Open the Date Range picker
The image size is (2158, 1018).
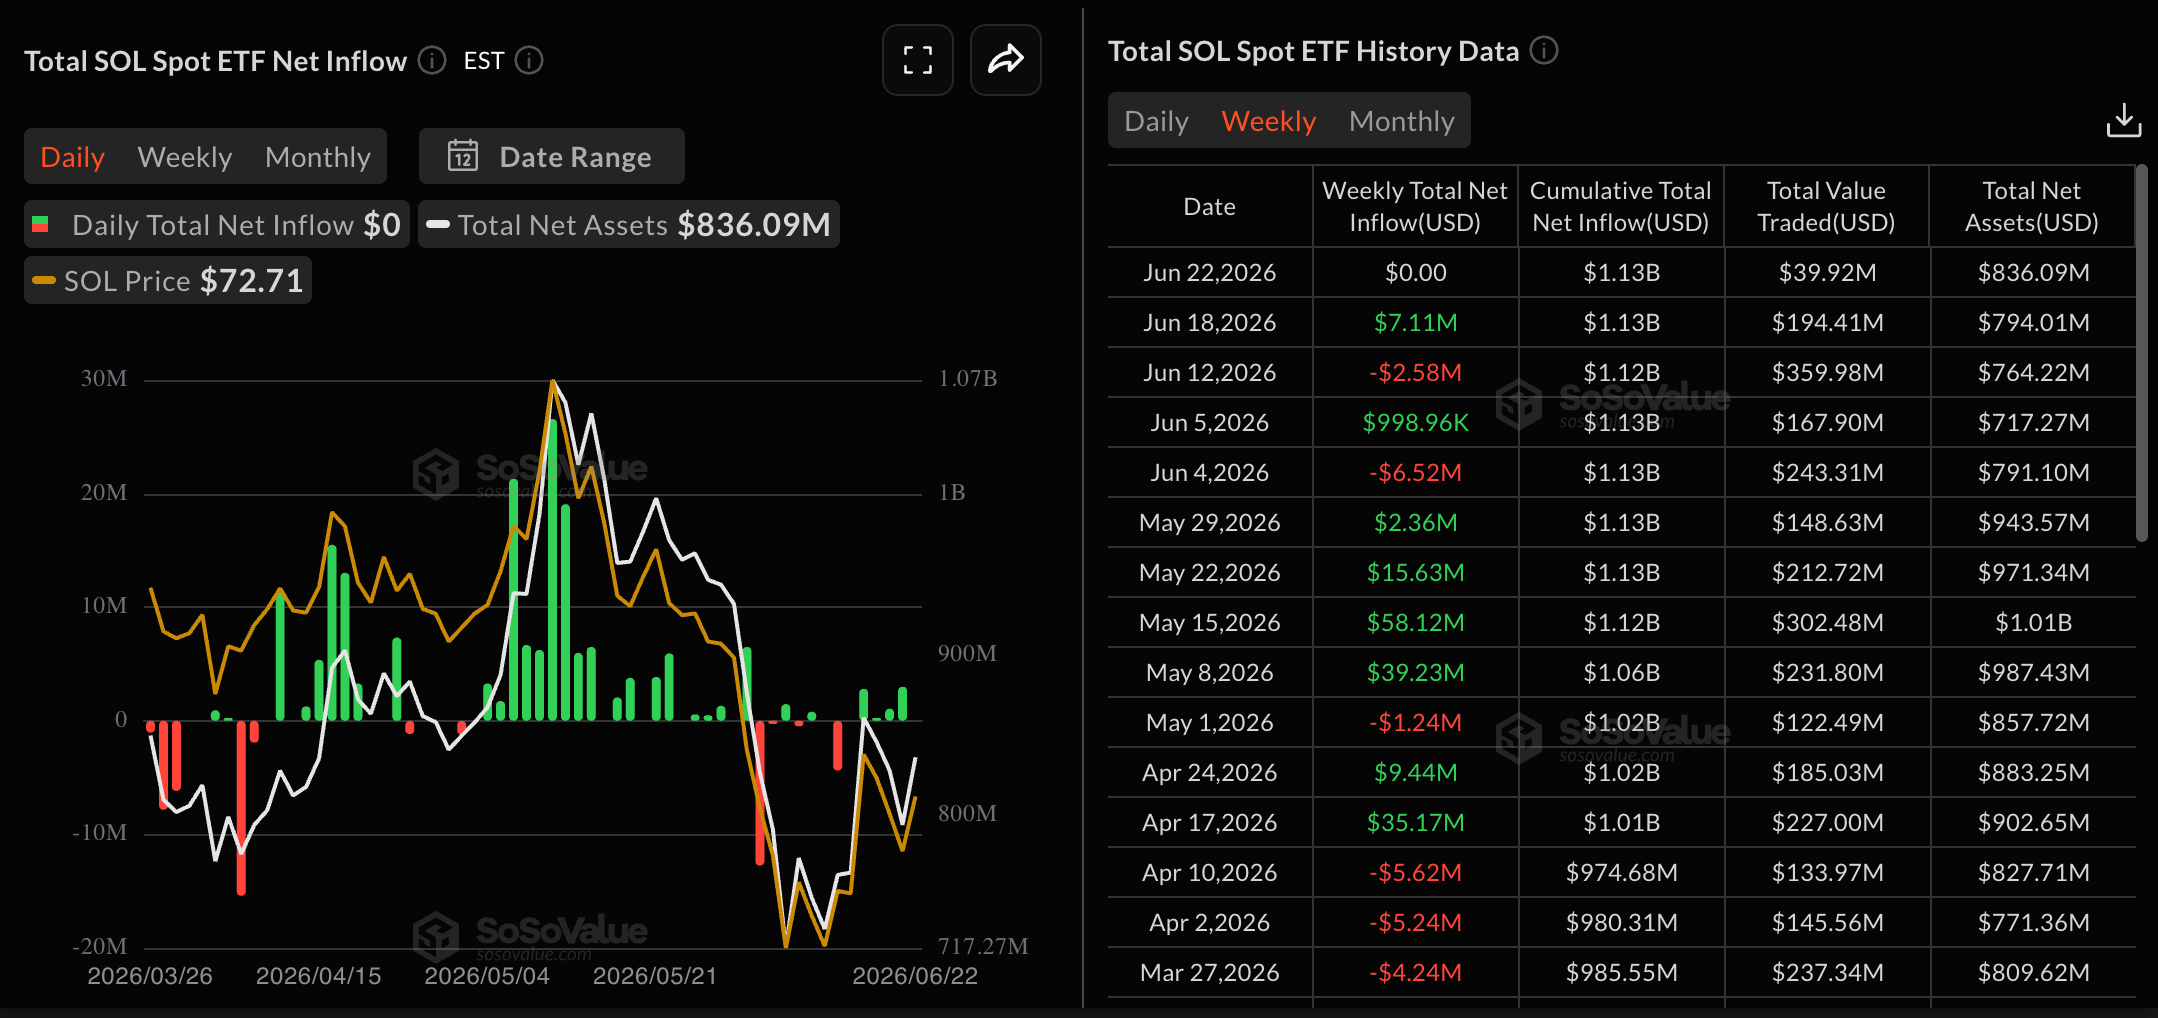(552, 156)
